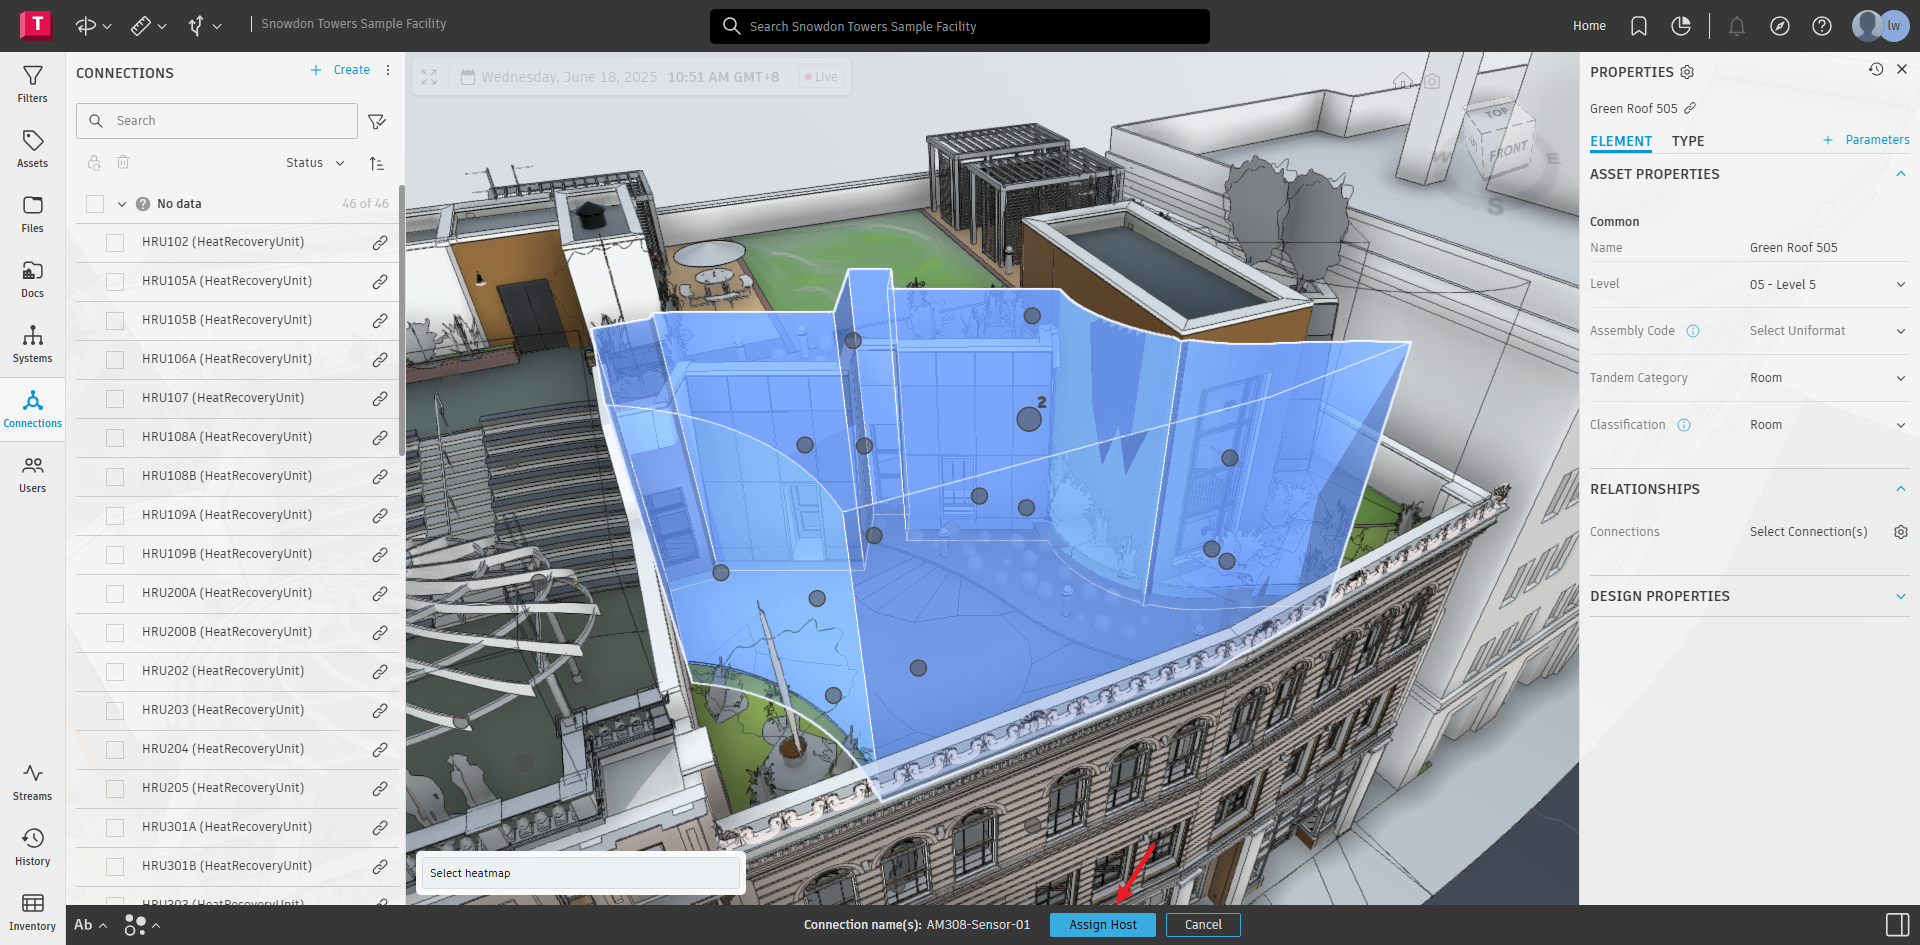Open the Connections panel
The image size is (1920, 945).
(32, 409)
